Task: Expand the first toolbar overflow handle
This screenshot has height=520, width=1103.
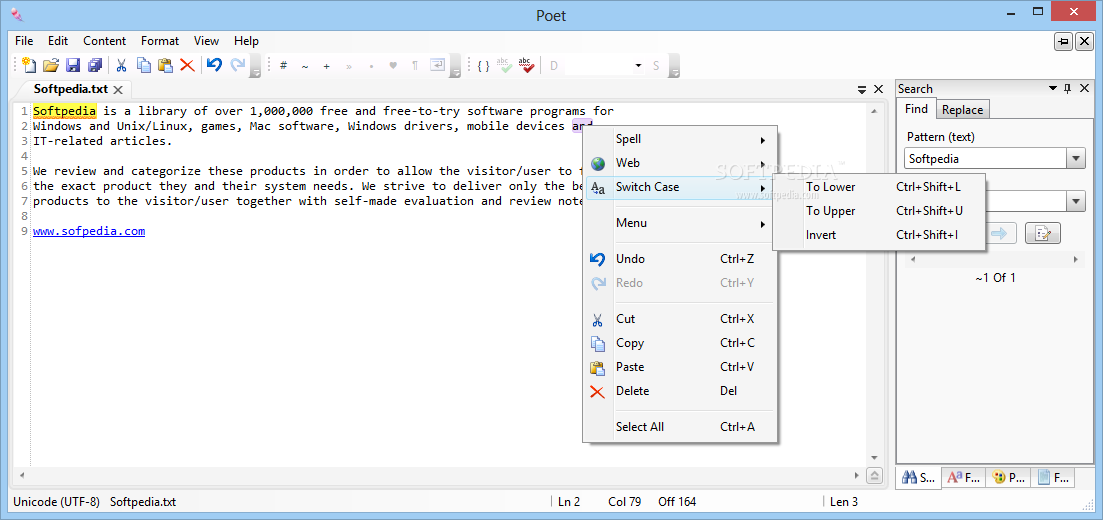Action: click(x=257, y=67)
